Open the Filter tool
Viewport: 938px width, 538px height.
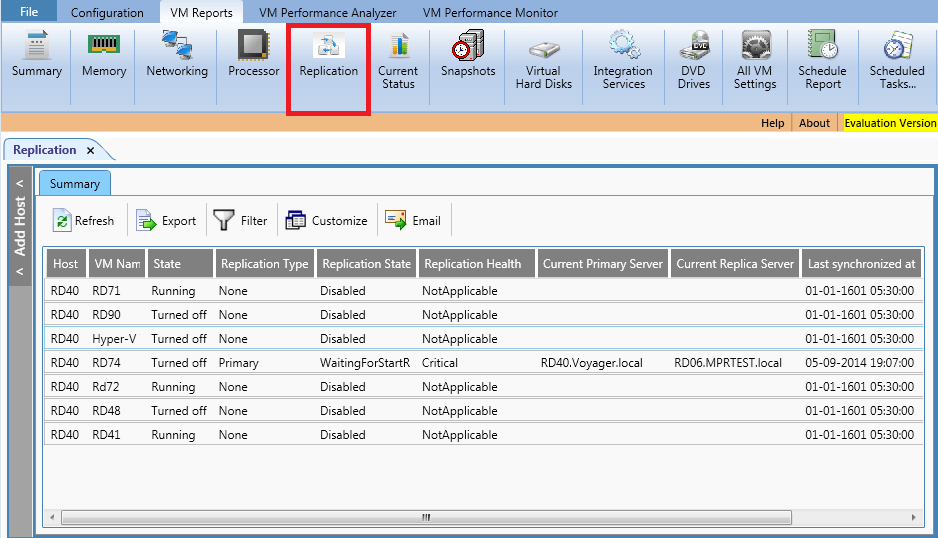[x=241, y=221]
